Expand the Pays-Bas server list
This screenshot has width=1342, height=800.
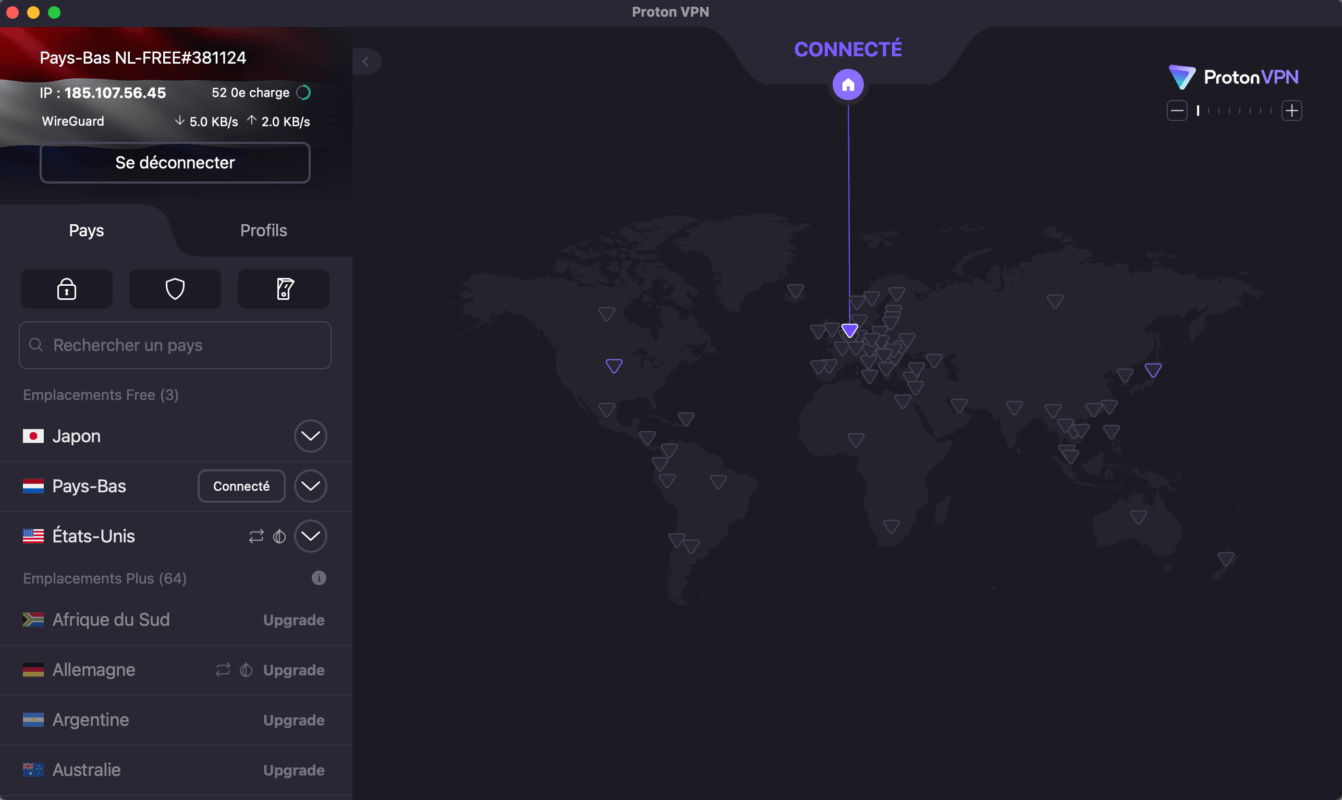coord(311,486)
